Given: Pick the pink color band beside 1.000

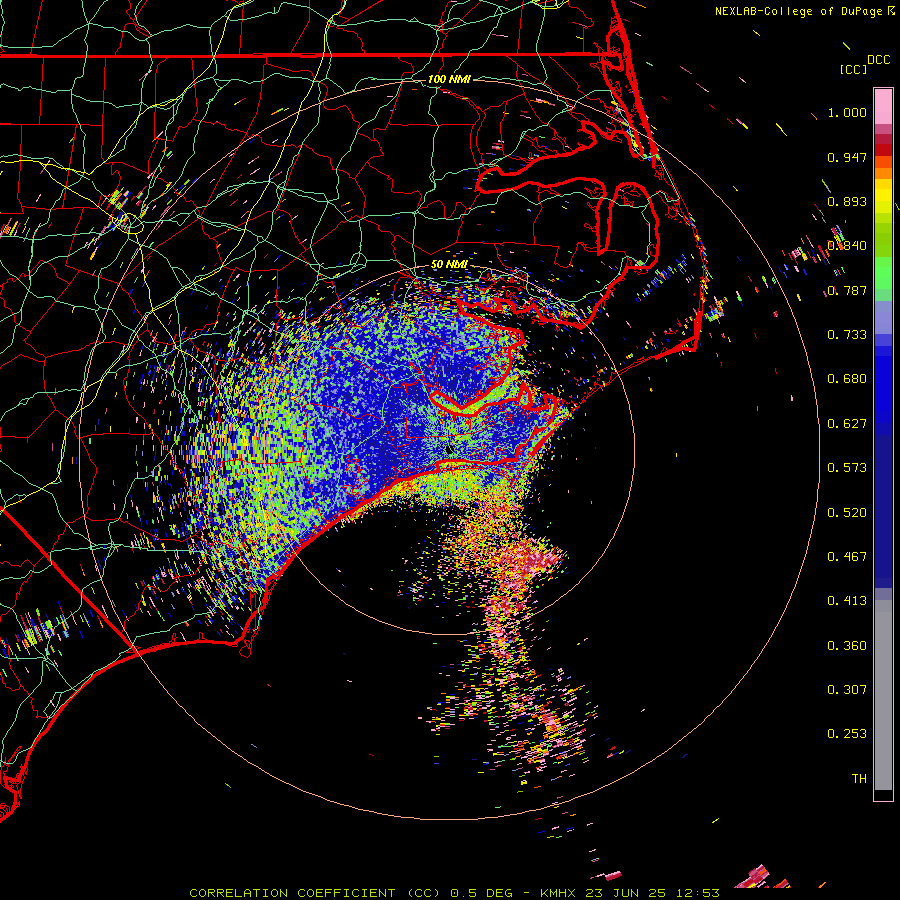Looking at the screenshot, I should coord(883,107).
